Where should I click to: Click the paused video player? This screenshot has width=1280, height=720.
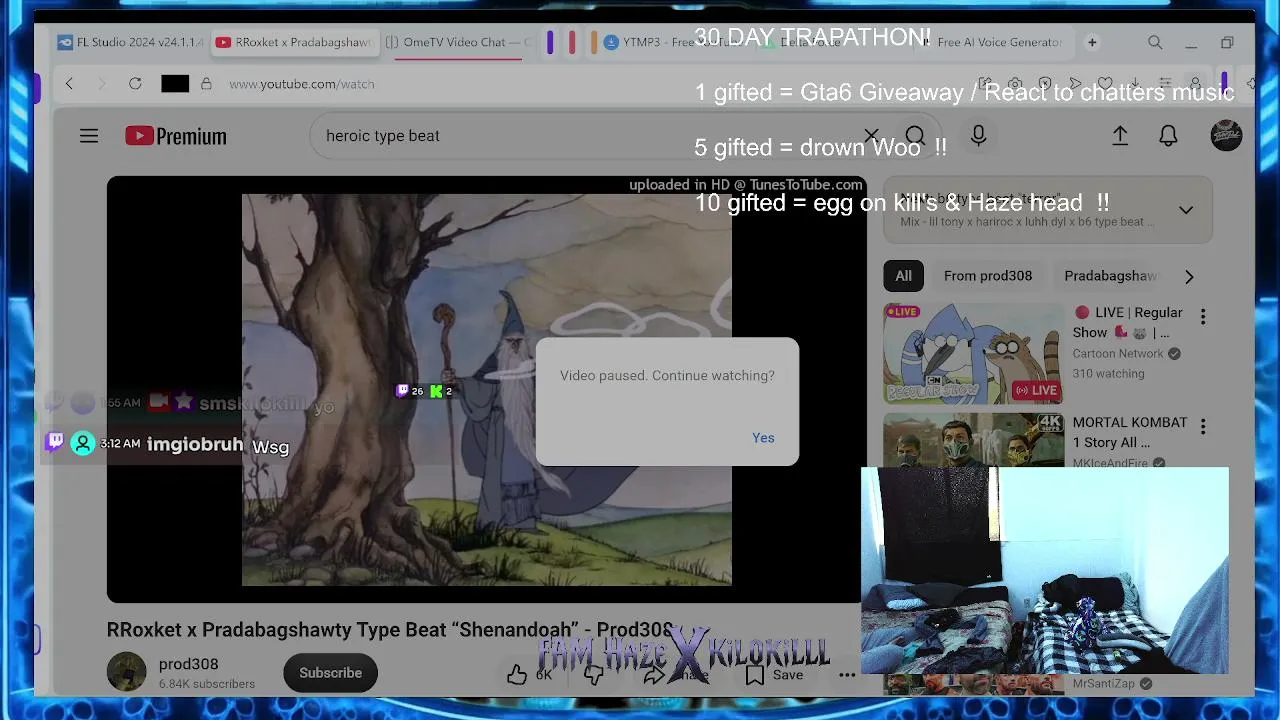487,389
